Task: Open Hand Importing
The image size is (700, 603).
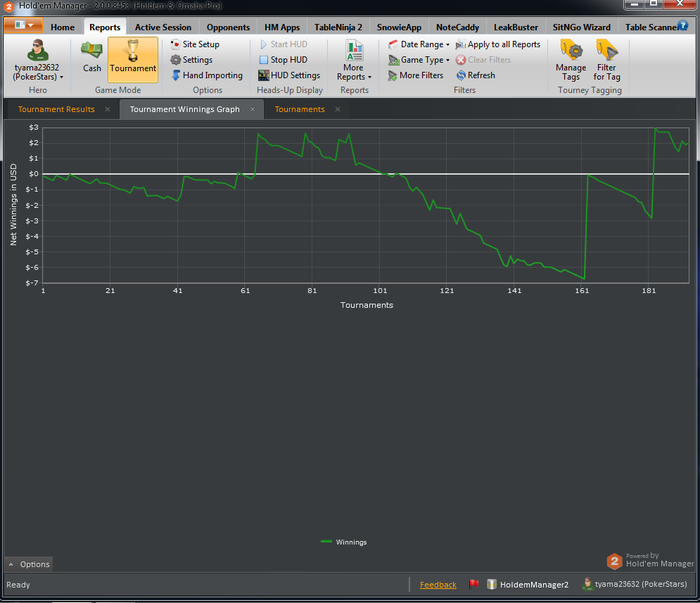Action: tap(207, 75)
